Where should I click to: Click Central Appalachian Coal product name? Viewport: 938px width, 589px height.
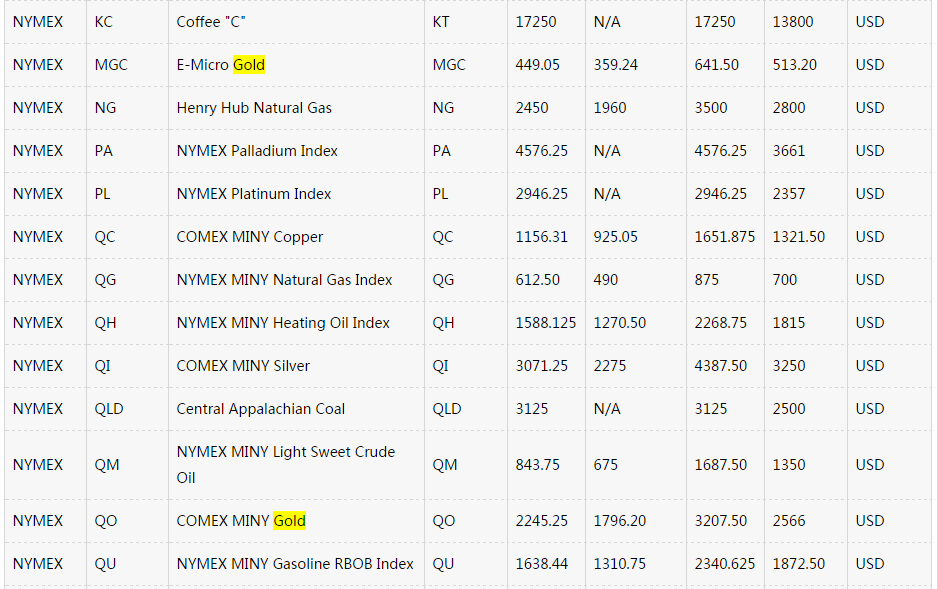click(x=261, y=410)
